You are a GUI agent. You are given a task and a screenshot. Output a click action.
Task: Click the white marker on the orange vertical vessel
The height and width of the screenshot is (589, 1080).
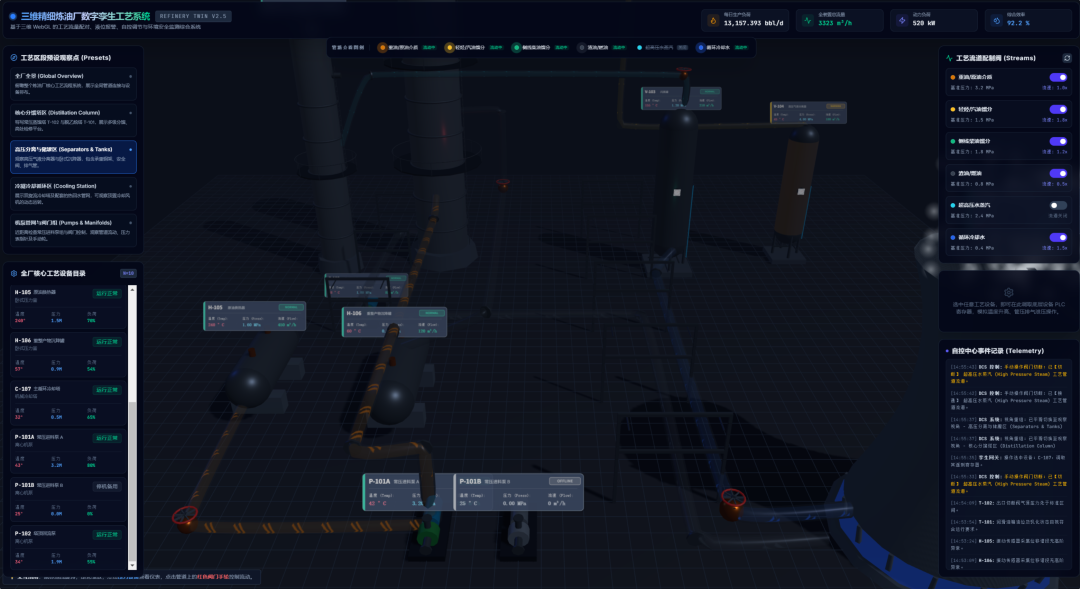[x=800, y=192]
